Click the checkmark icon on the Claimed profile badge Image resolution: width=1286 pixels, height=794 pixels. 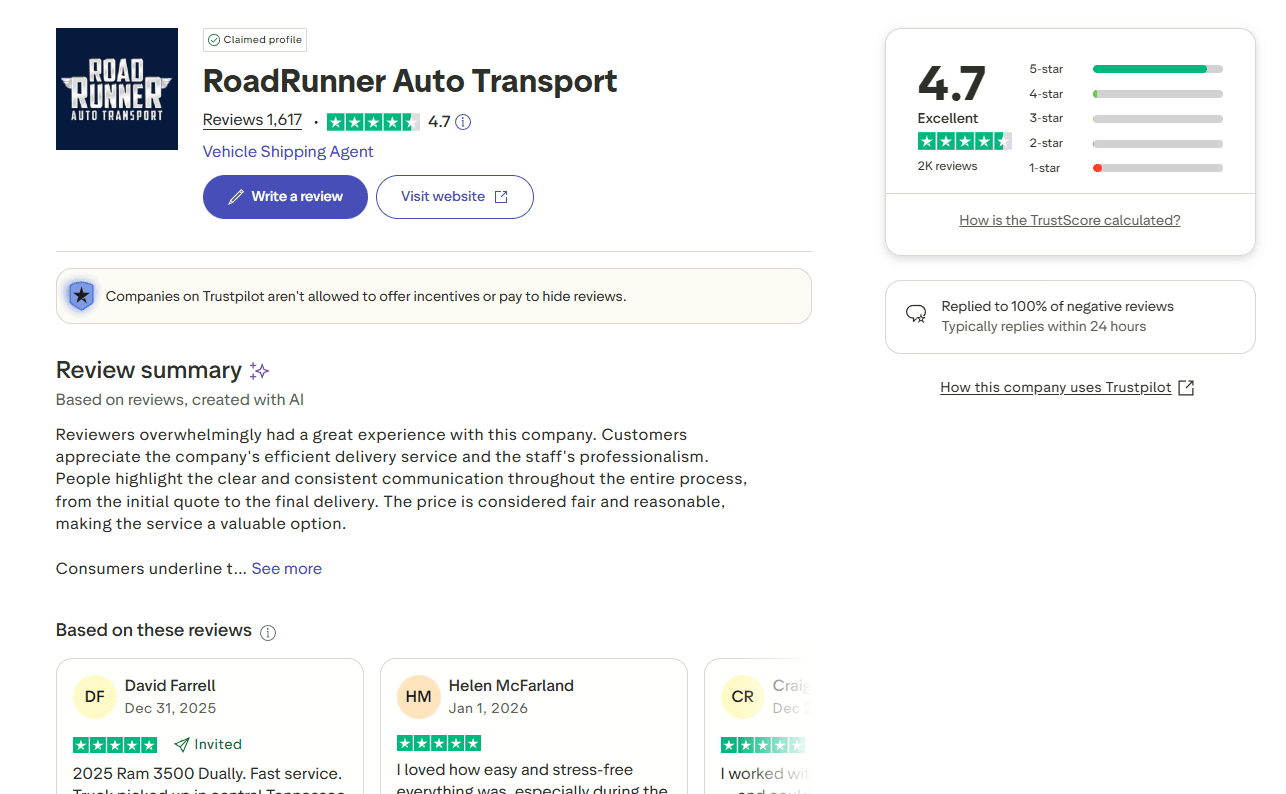tap(214, 40)
